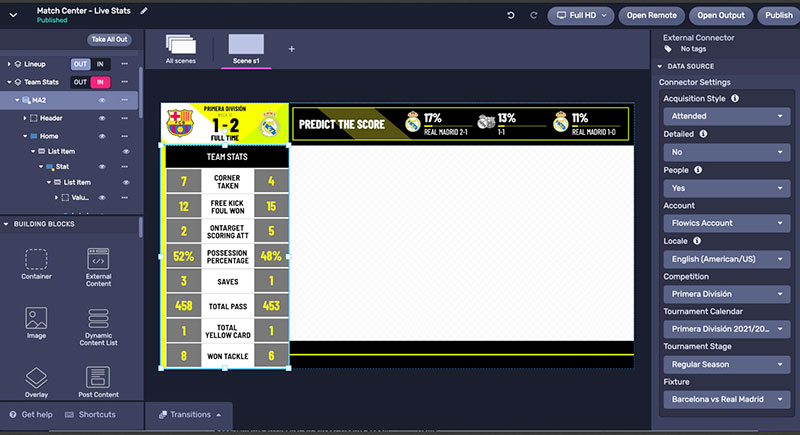Open the Transitions panel tab
The width and height of the screenshot is (800, 435).
point(190,414)
